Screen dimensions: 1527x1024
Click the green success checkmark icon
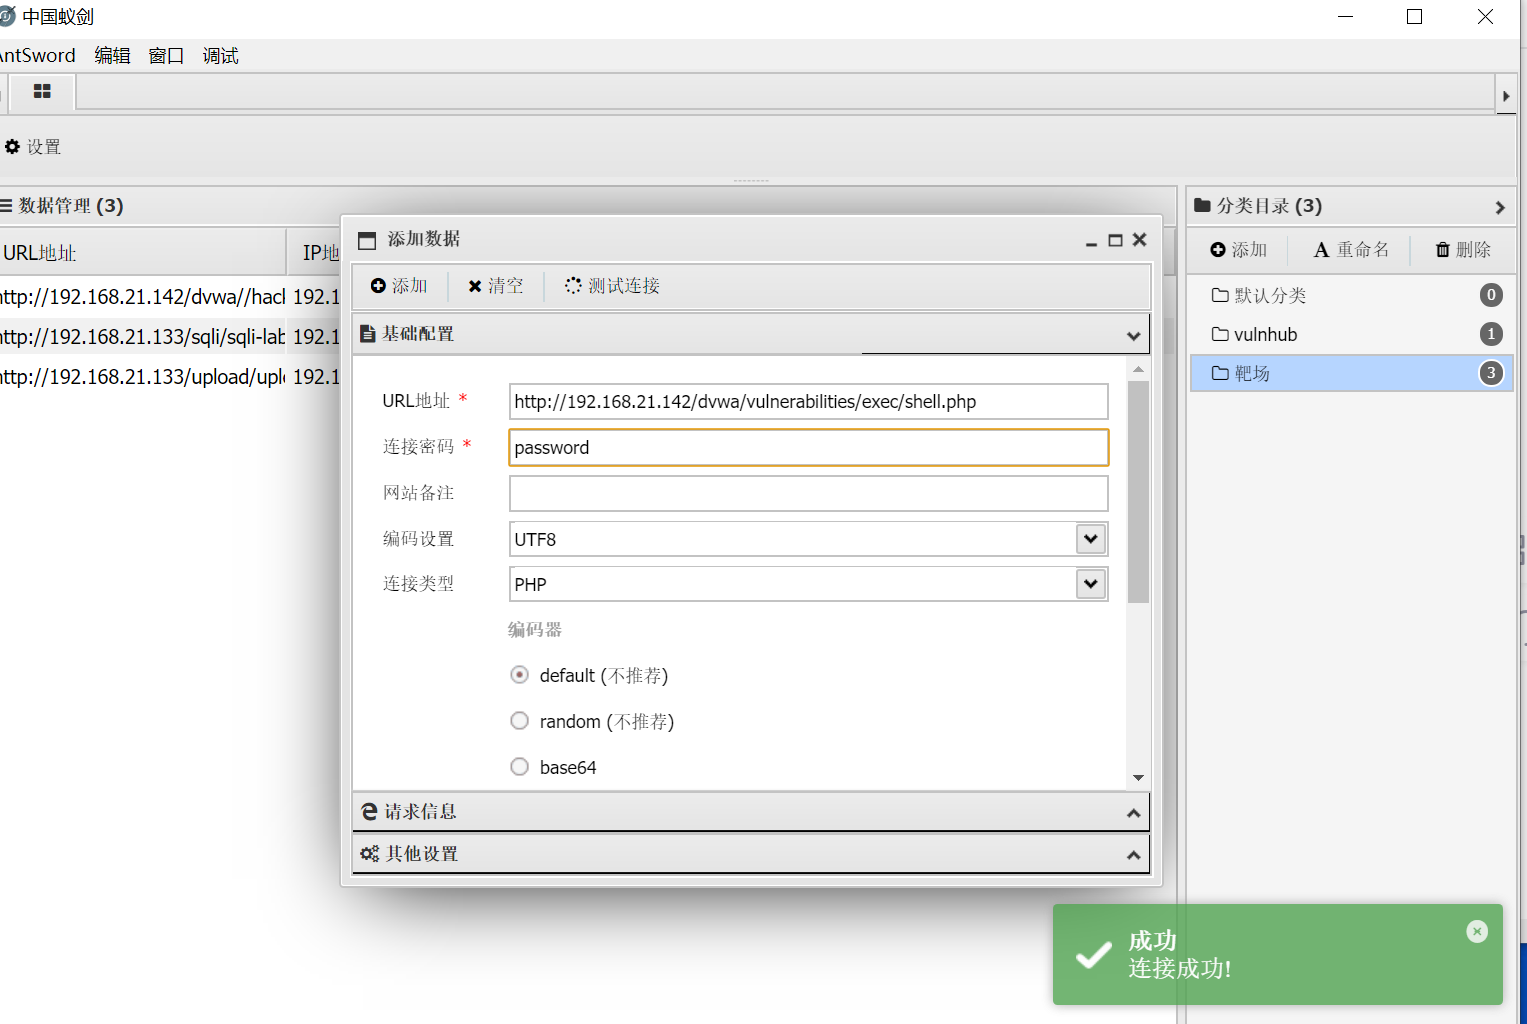1093,955
